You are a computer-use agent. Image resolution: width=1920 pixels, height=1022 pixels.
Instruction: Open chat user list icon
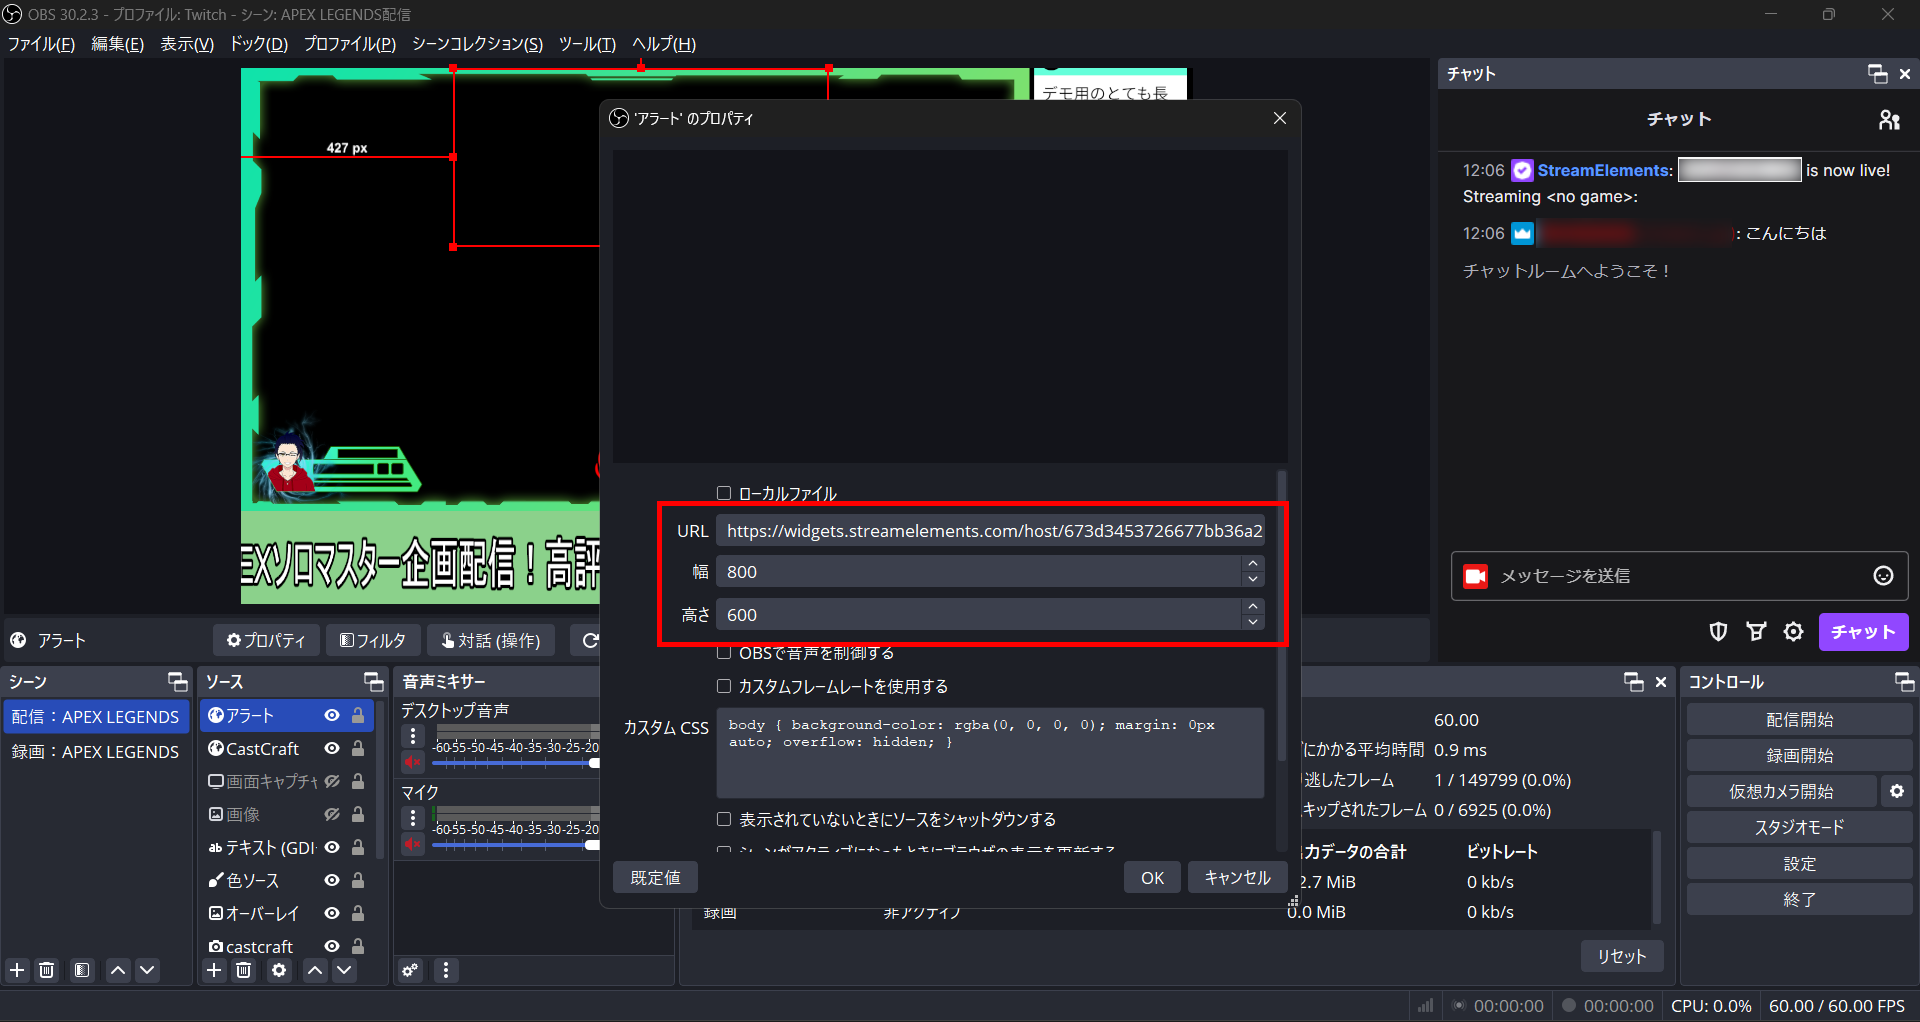pos(1889,120)
